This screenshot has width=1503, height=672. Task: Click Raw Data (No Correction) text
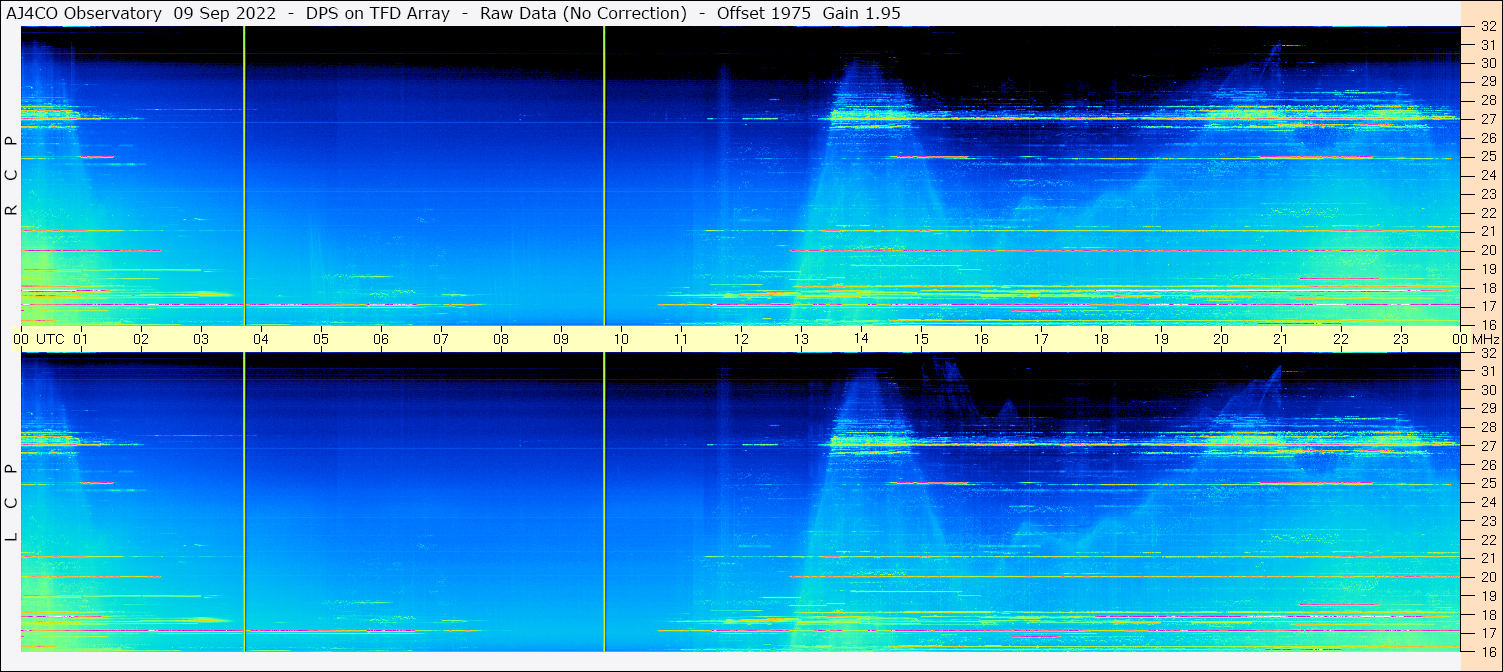click(583, 13)
